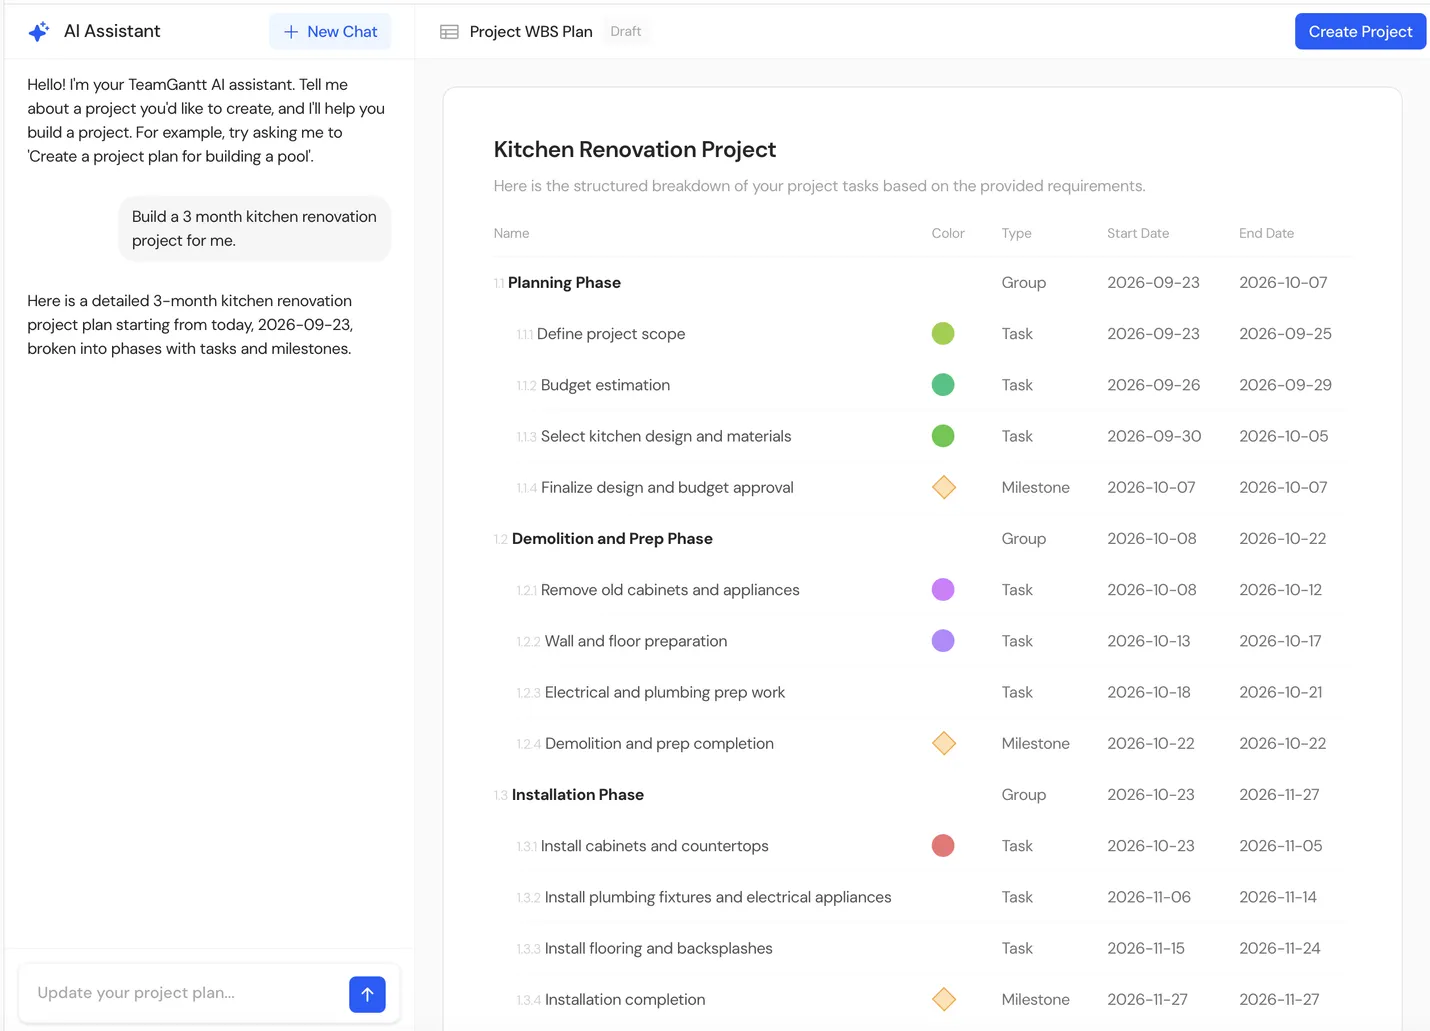Click end date 2026-10-05 for kitchen design task
This screenshot has width=1430, height=1031.
pyautogui.click(x=1284, y=436)
